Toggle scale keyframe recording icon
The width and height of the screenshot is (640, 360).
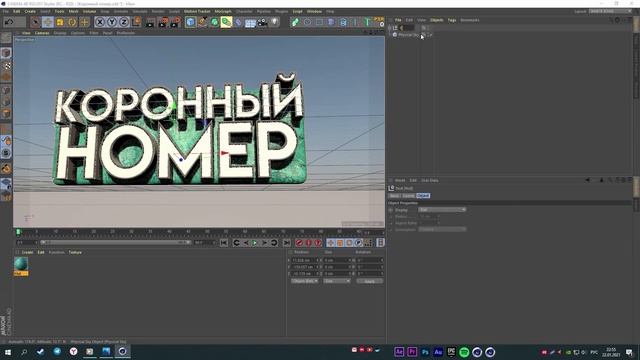pyautogui.click(x=340, y=243)
